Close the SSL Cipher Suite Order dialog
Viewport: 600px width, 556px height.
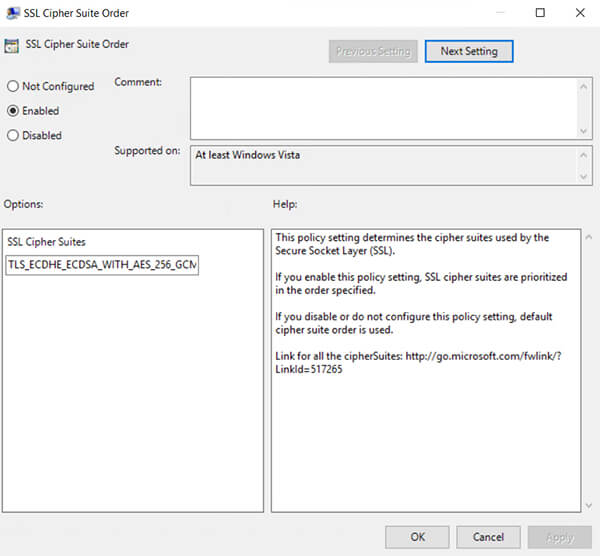[581, 13]
